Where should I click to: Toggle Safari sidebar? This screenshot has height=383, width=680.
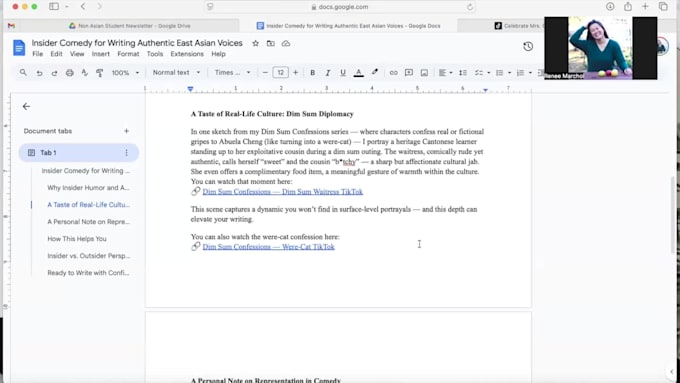(54, 7)
